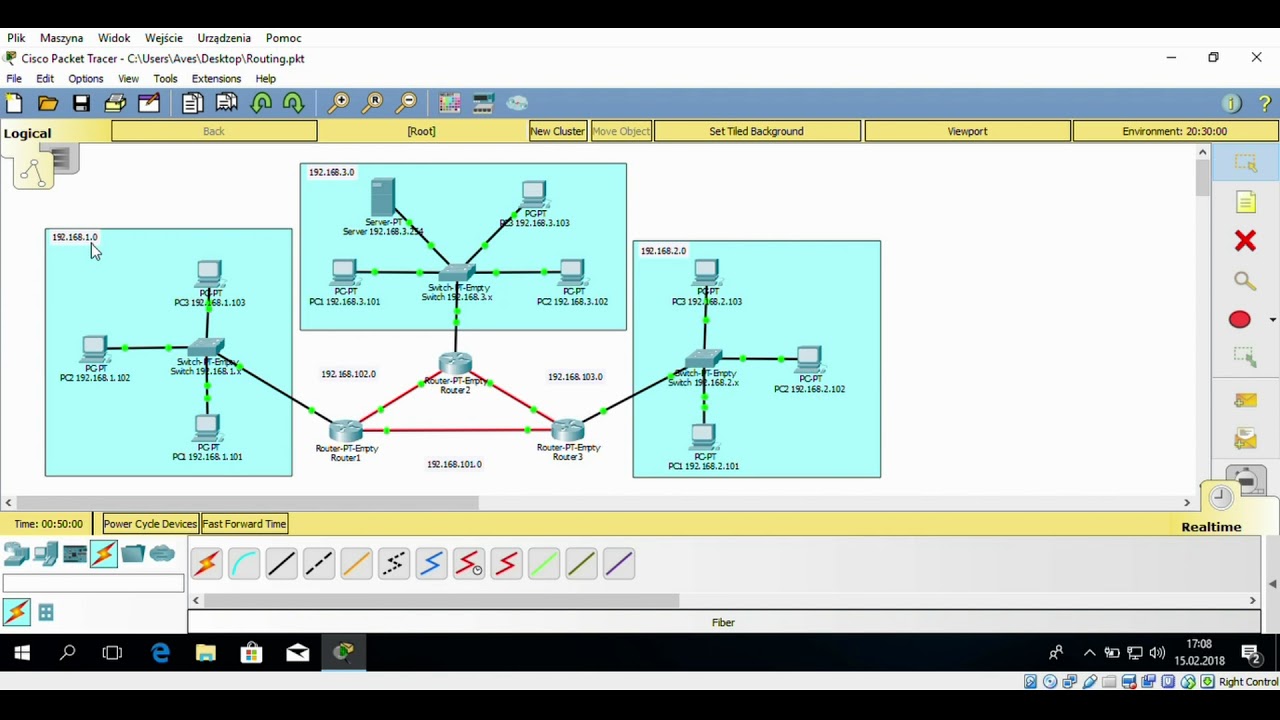Image resolution: width=1280 pixels, height=720 pixels.
Task: Click the info icon at top right
Action: (x=1232, y=103)
